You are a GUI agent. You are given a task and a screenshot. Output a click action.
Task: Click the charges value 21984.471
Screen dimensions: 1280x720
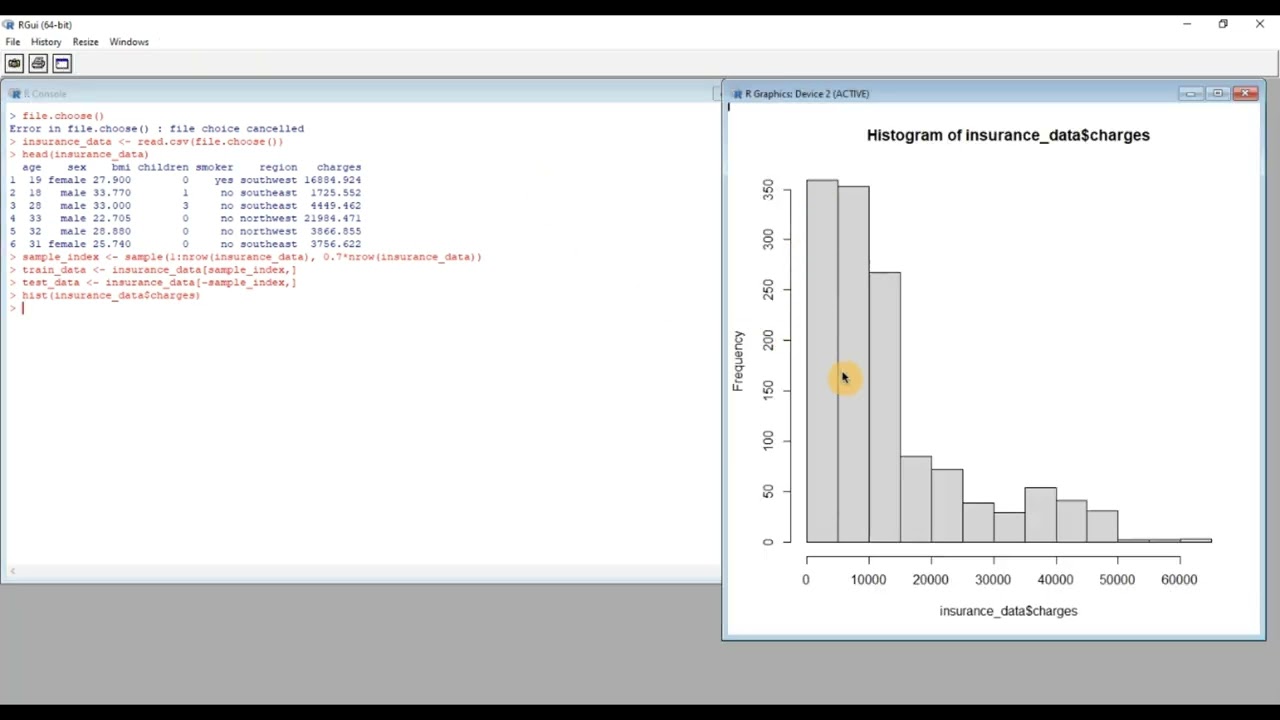tap(332, 218)
